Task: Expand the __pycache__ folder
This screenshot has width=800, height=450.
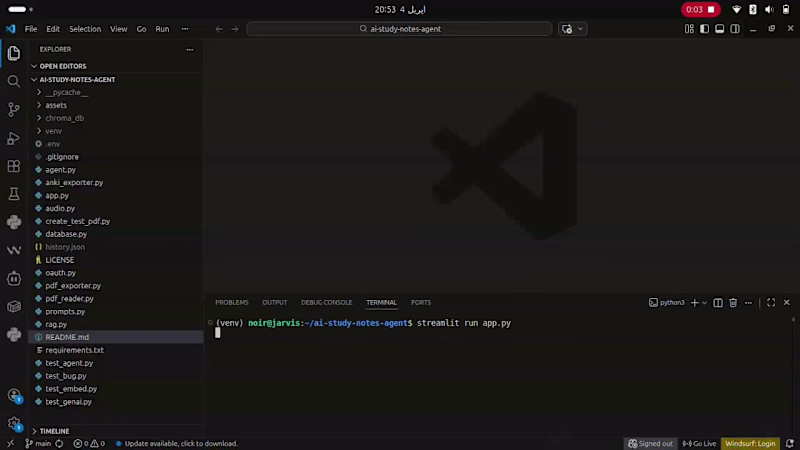Action: pyautogui.click(x=39, y=92)
